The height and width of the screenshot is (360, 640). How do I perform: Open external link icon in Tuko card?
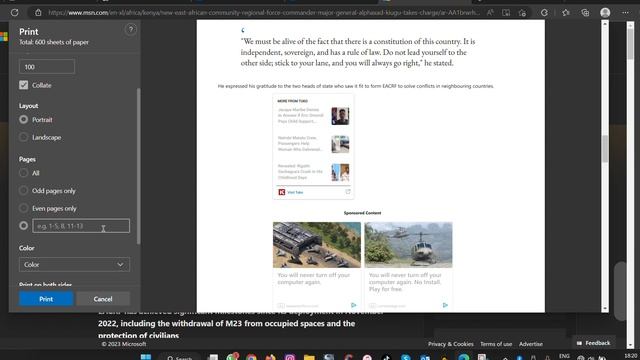coord(348,191)
